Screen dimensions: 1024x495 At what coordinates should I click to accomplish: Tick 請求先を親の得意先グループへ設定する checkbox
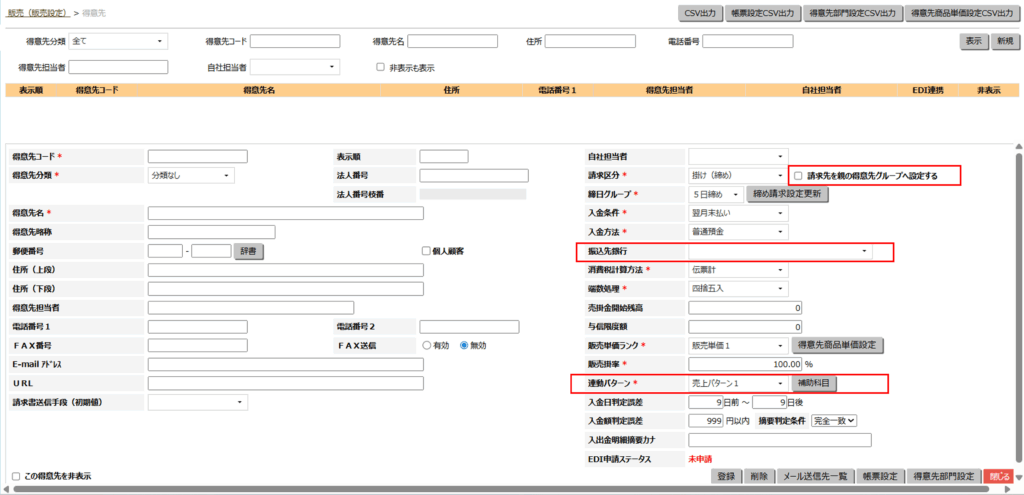click(798, 176)
